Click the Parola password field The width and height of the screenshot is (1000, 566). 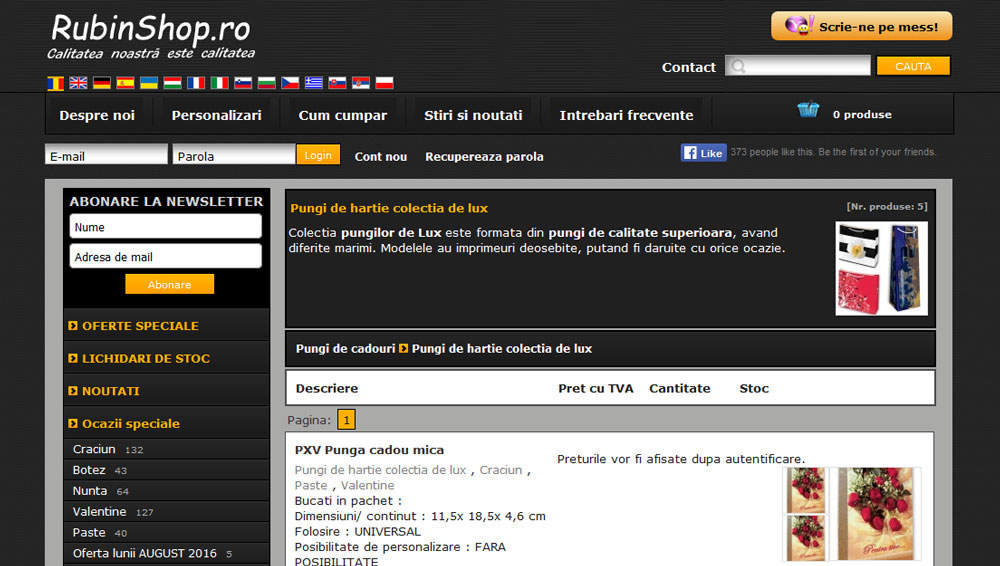pos(234,154)
